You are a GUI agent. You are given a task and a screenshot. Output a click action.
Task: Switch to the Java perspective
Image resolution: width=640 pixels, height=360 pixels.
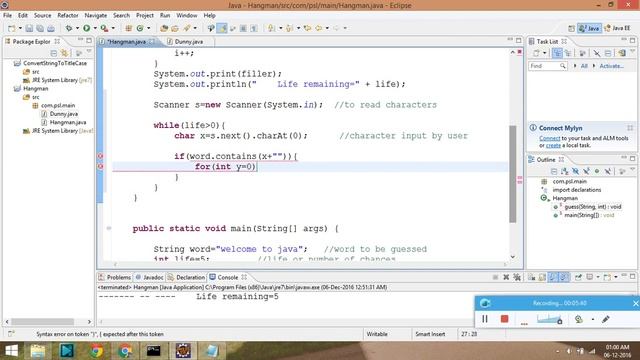point(589,28)
